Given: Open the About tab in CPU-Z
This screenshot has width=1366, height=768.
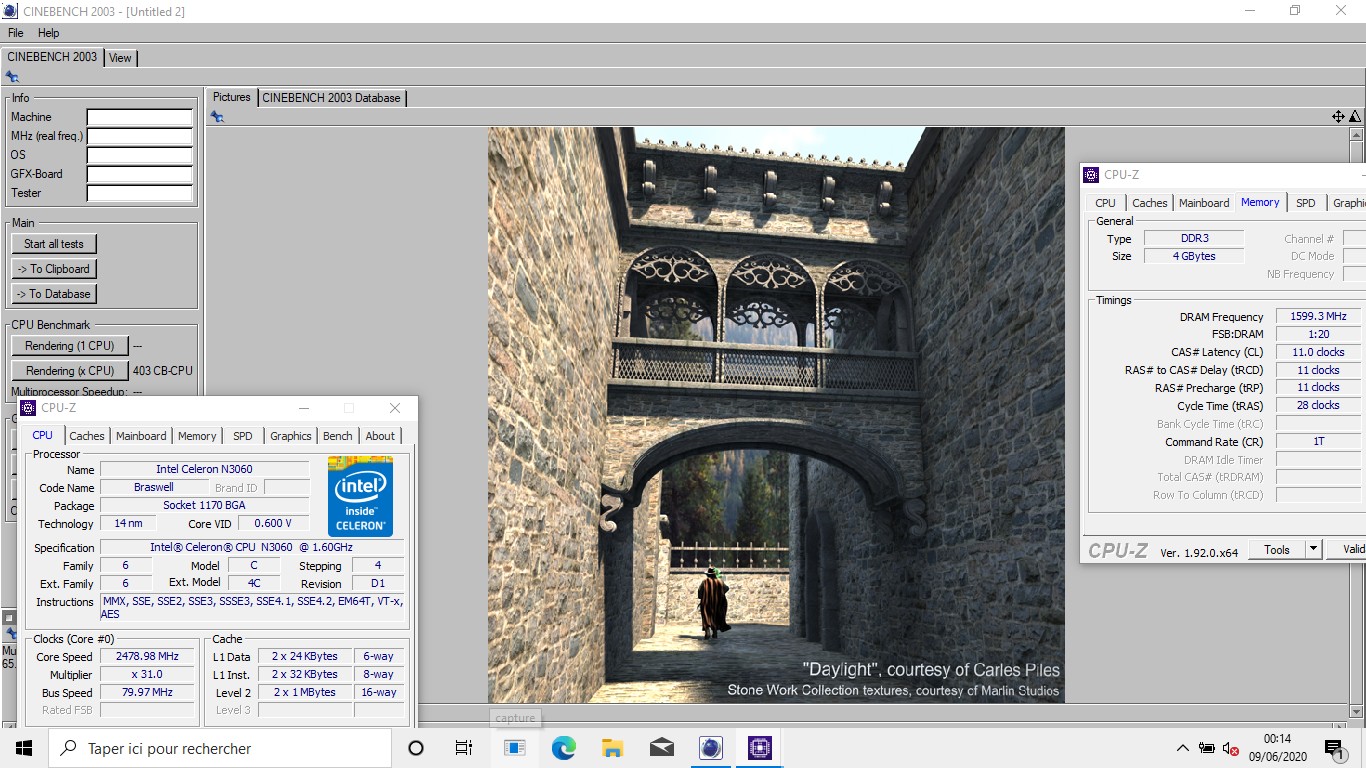Looking at the screenshot, I should point(380,436).
